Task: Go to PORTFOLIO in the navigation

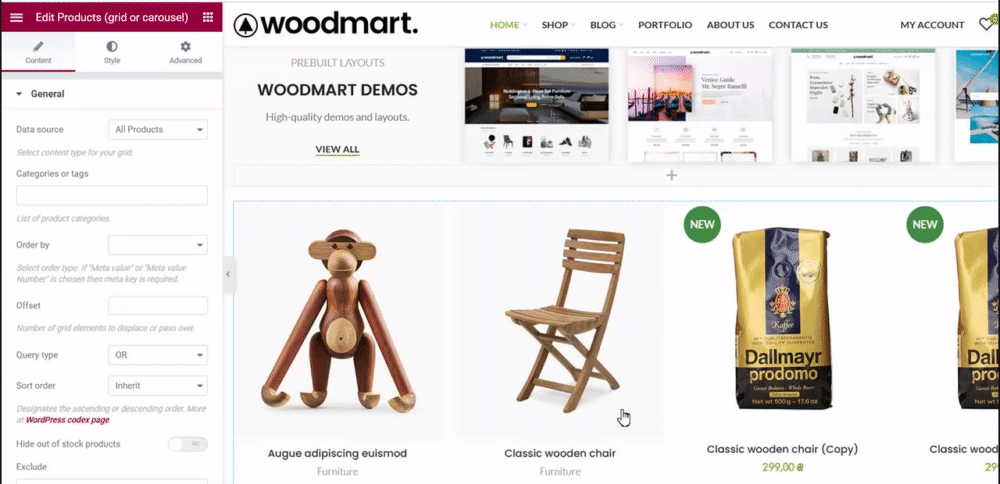Action: click(665, 25)
